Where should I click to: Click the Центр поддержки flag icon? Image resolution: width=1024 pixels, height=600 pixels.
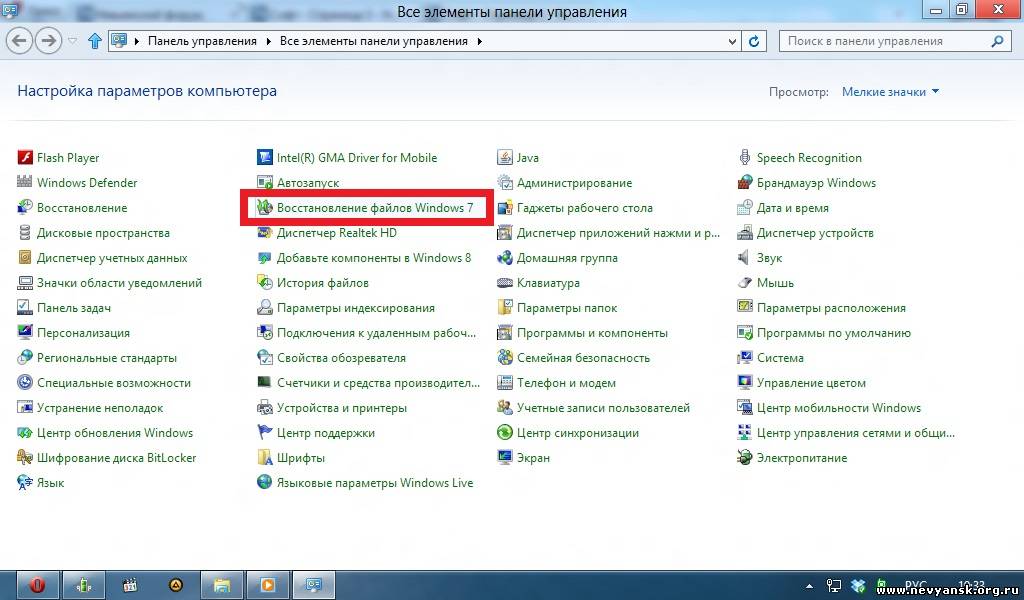264,432
